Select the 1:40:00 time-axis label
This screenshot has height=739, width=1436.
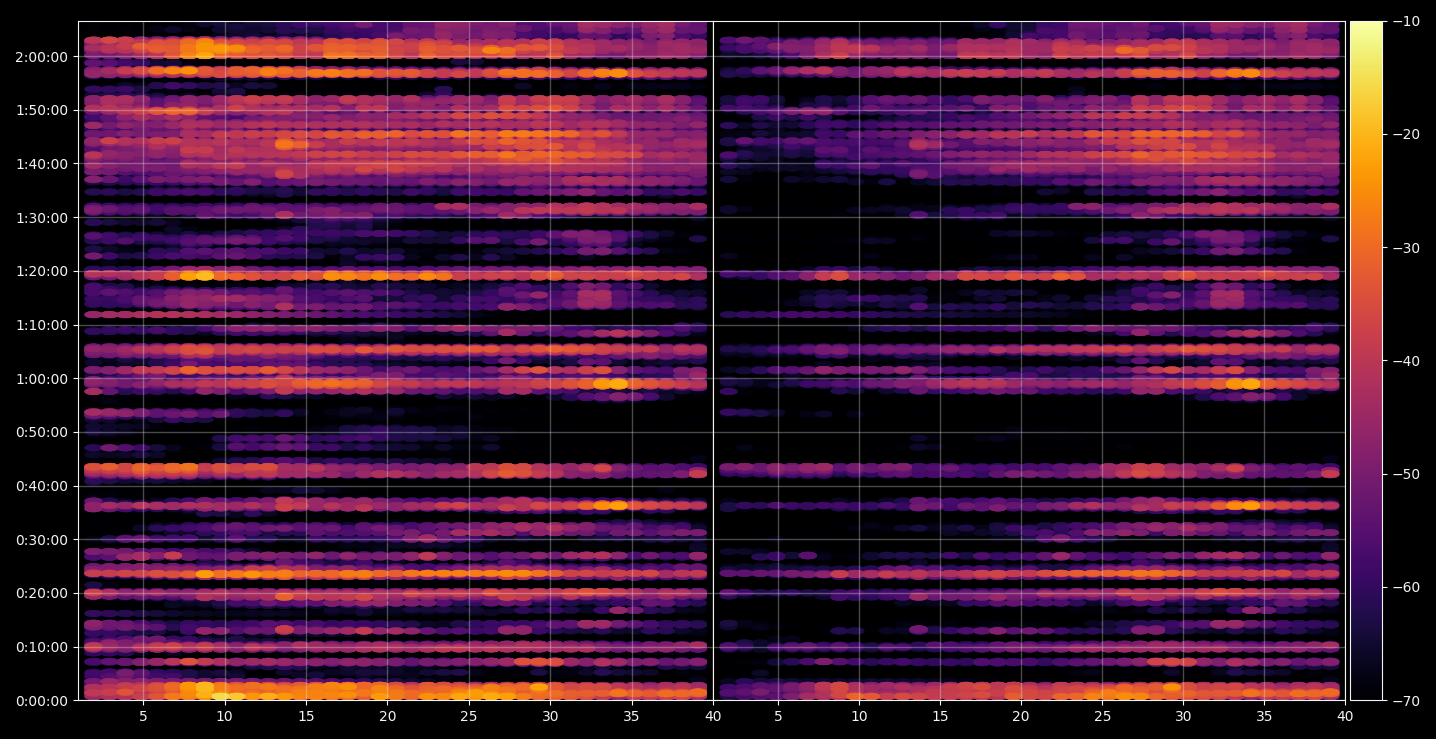[41, 164]
